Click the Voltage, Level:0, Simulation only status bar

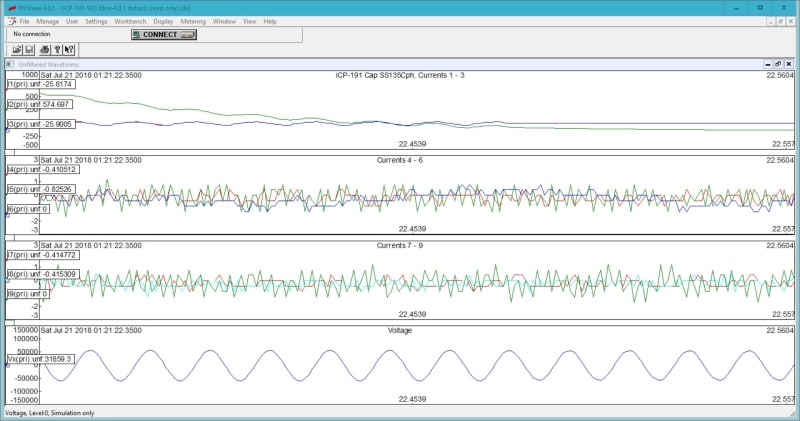(49, 413)
